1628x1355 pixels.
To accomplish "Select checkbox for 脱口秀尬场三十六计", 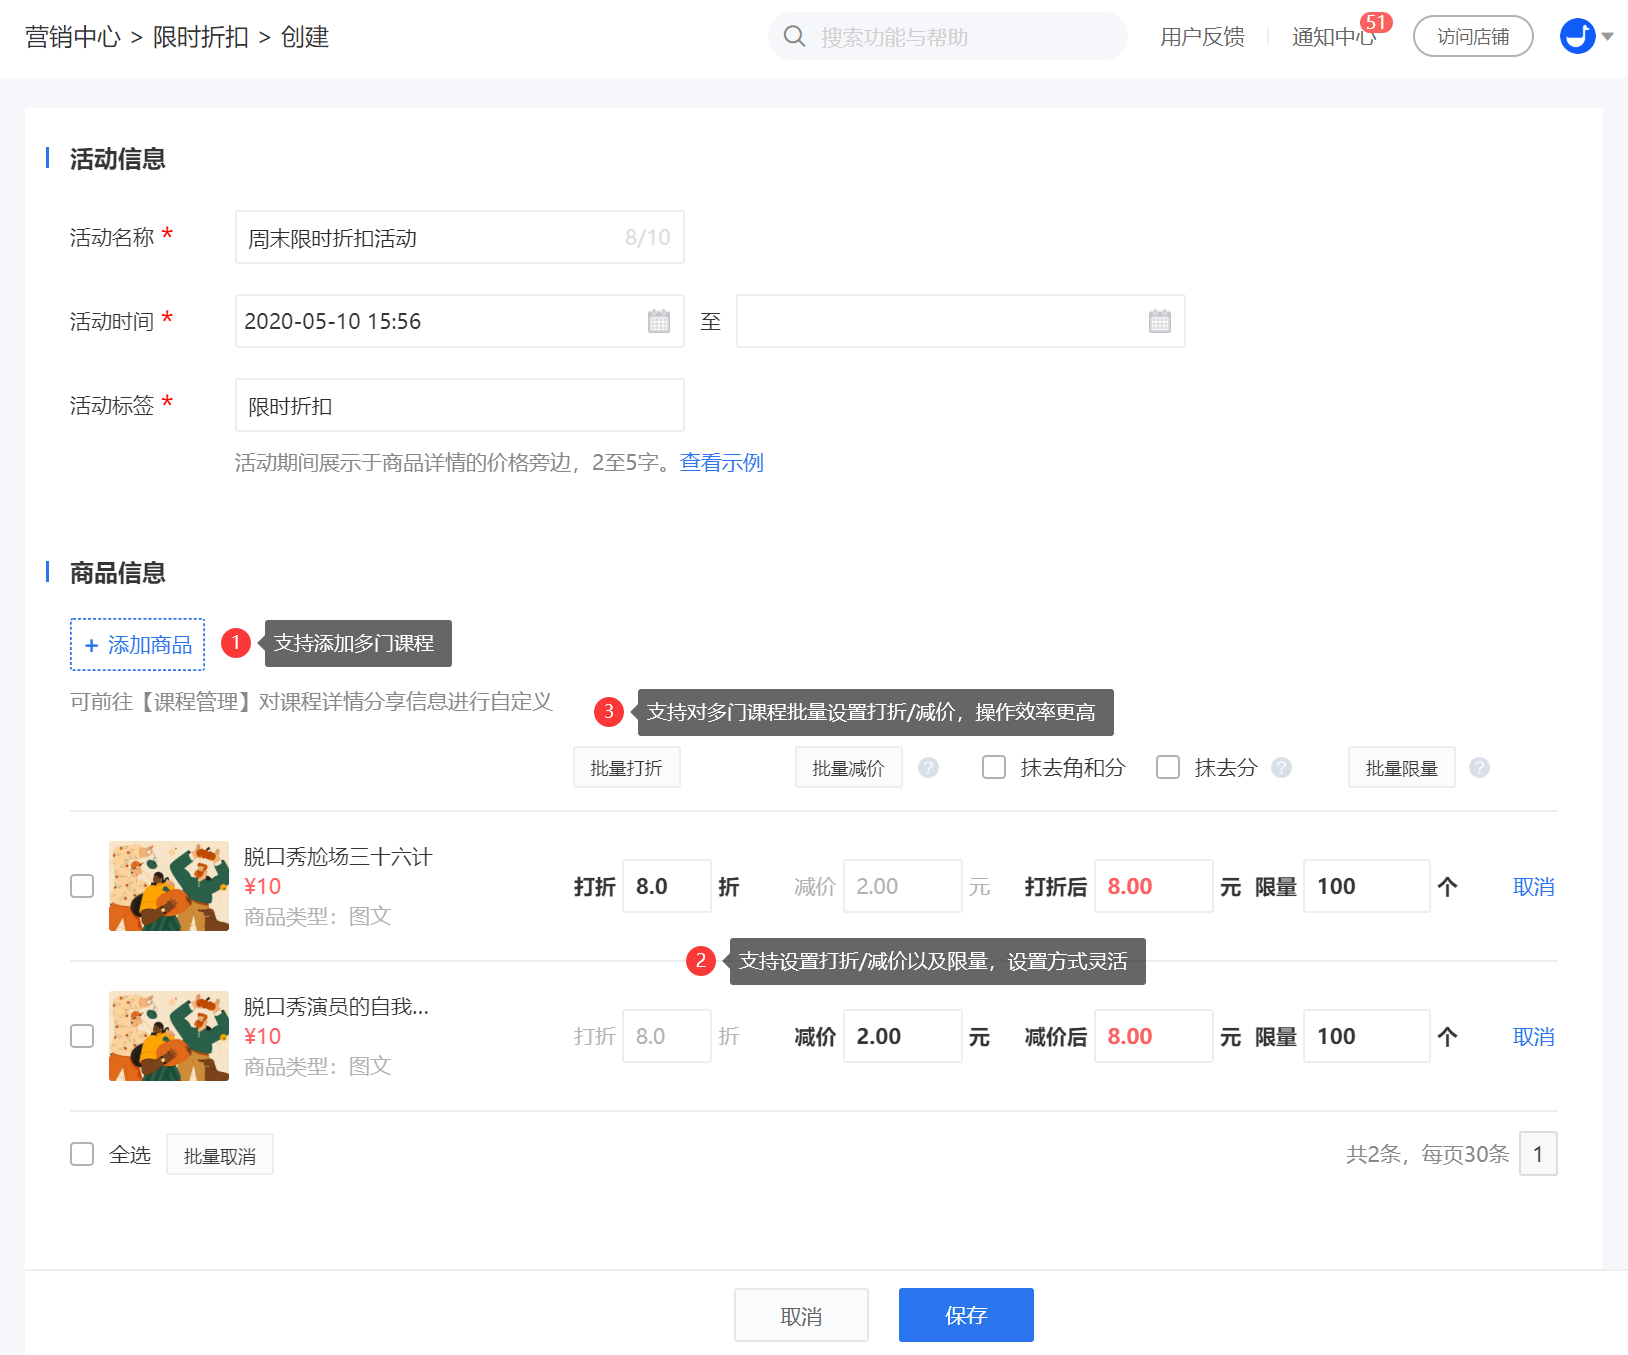I will pyautogui.click(x=82, y=886).
